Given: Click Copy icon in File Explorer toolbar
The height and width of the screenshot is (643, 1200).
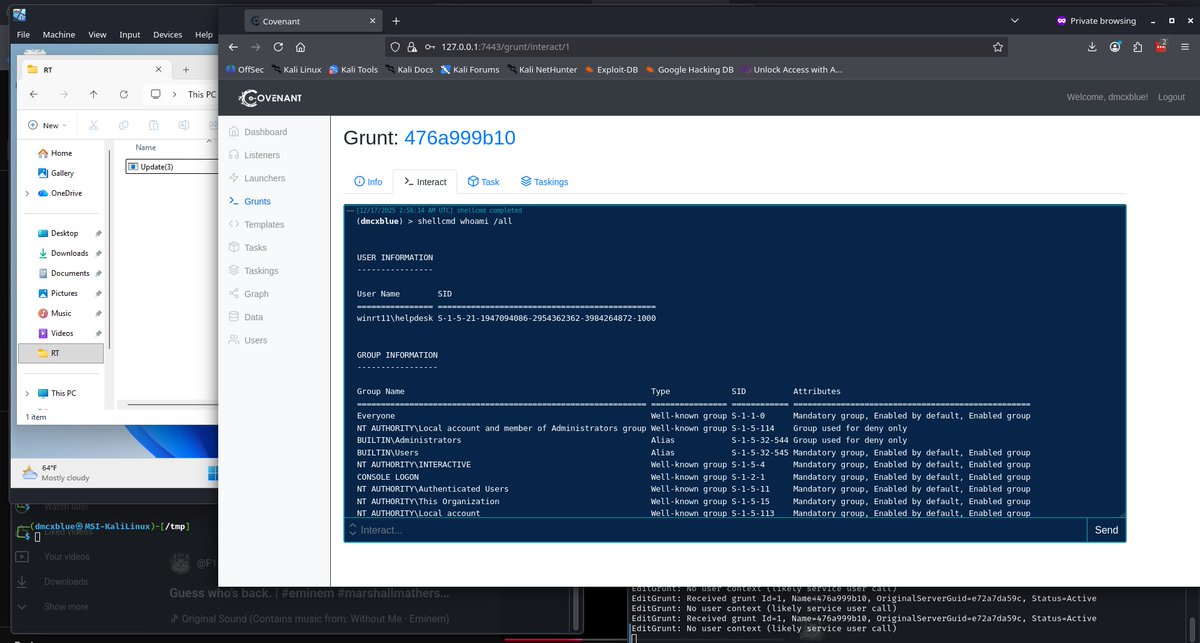Looking at the screenshot, I should pos(123,125).
